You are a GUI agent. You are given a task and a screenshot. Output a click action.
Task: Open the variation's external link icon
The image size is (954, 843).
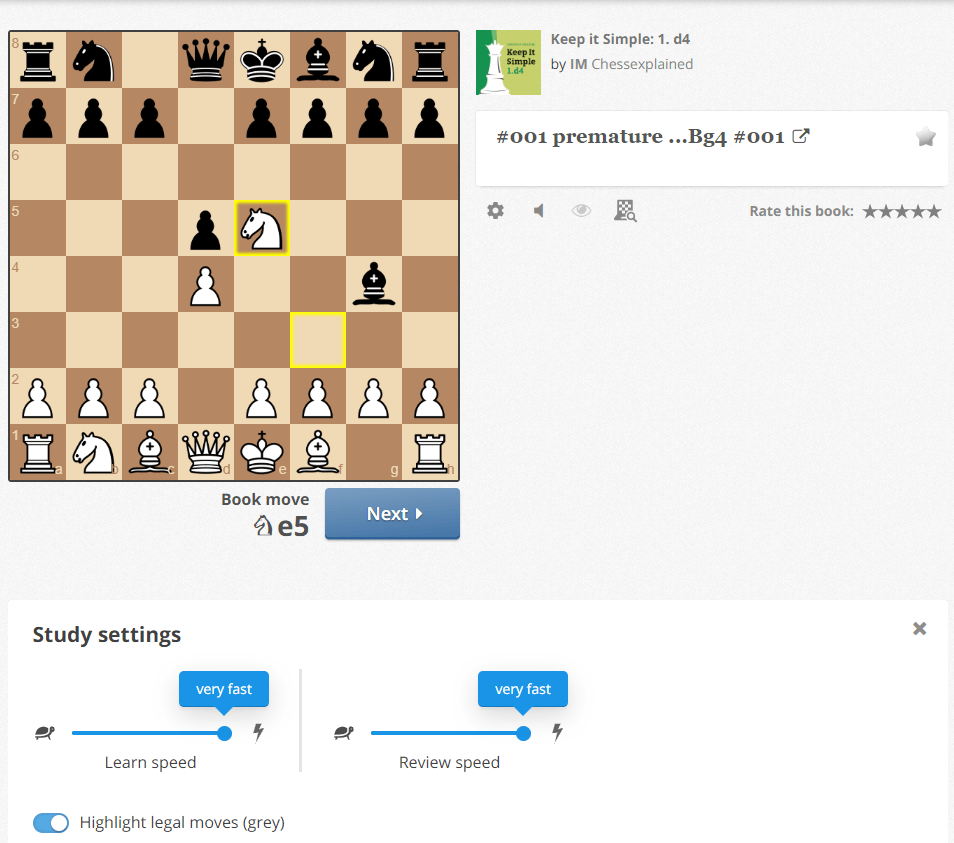click(801, 136)
